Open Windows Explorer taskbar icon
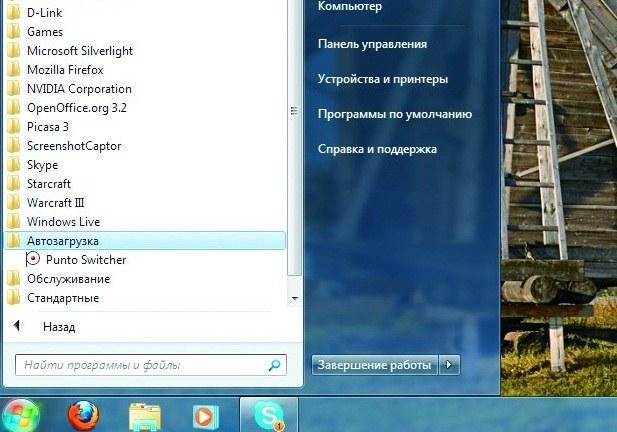This screenshot has height=432, width=617. click(x=145, y=415)
